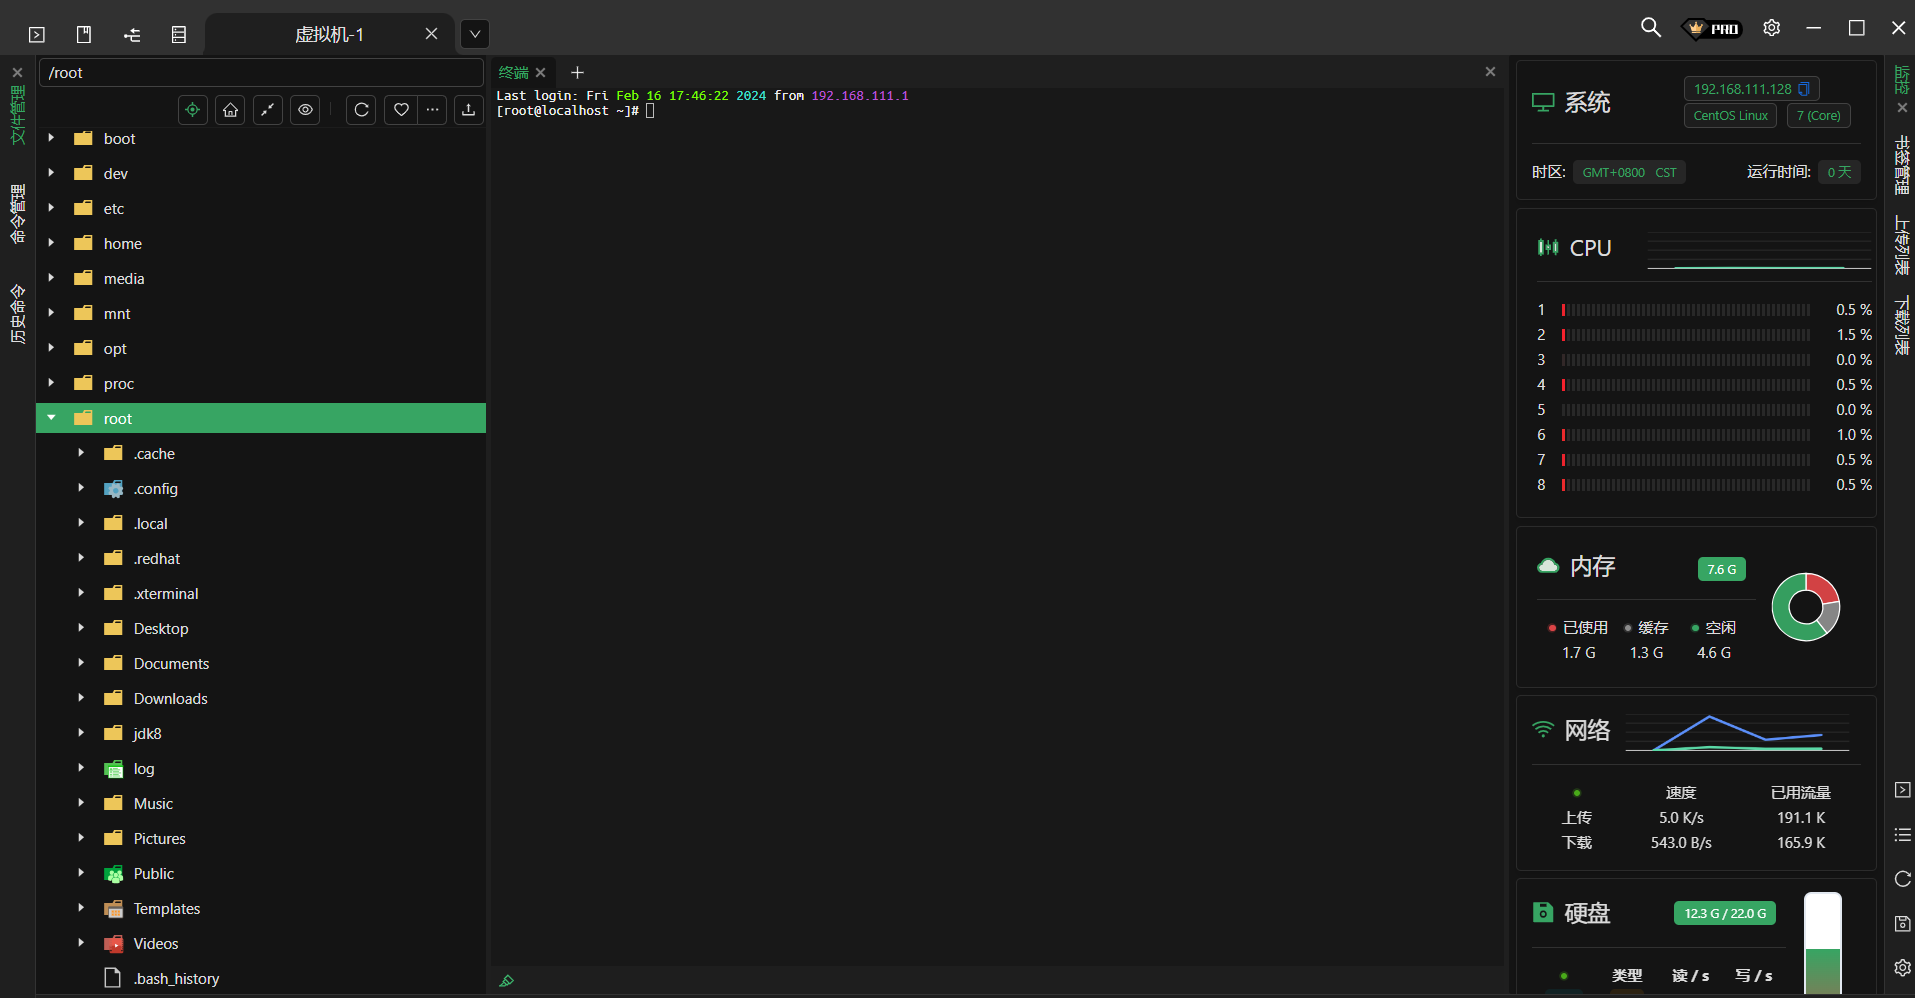Viewport: 1915px width, 998px height.
Task: Refresh the file listing
Action: pos(361,110)
